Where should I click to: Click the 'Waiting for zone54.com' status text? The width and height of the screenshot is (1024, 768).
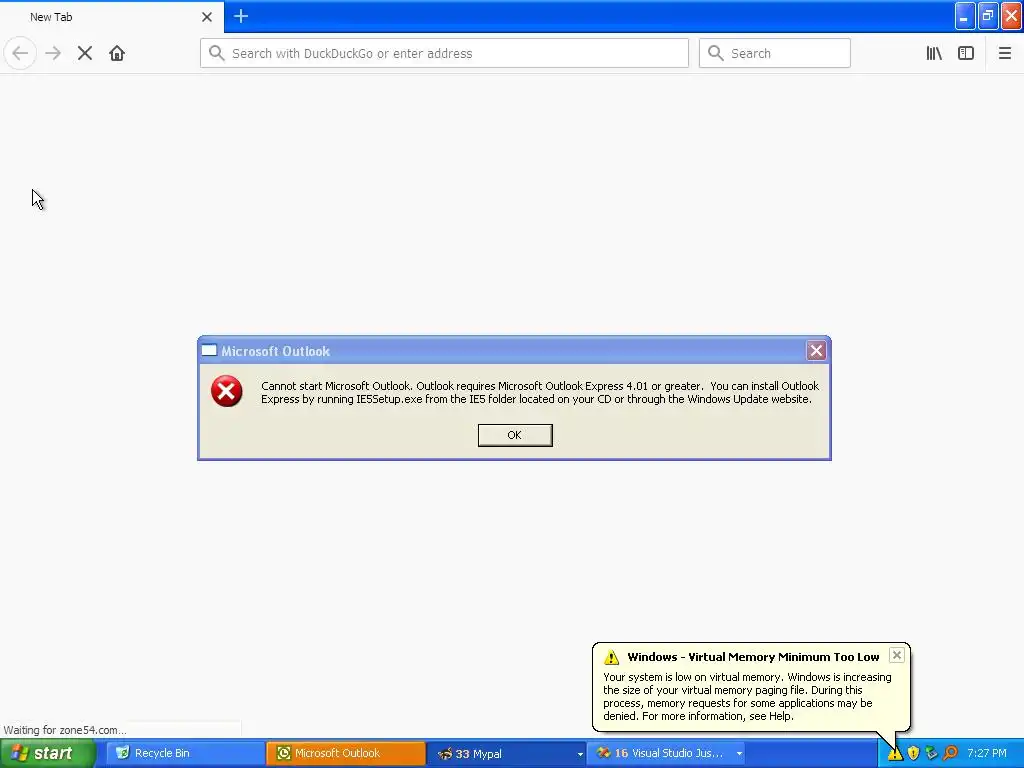[65, 730]
